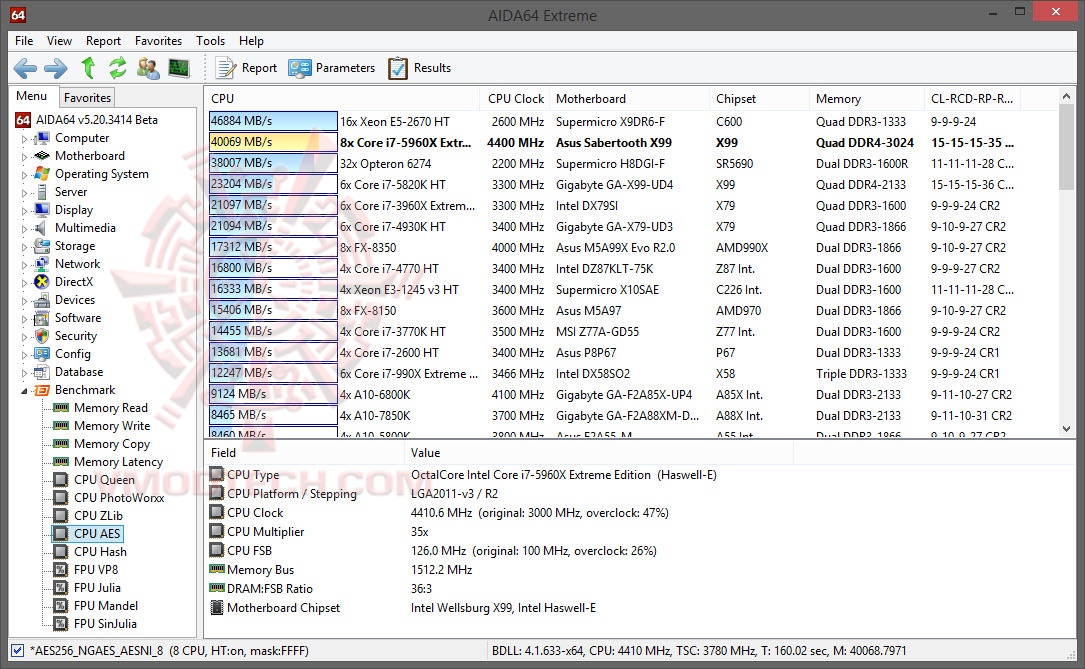Image resolution: width=1085 pixels, height=669 pixels.
Task: Select the Multimedia speaker icon
Action: [42, 228]
